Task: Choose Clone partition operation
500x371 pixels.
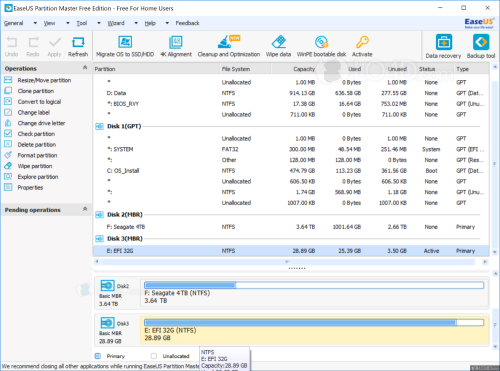Action: tap(36, 91)
